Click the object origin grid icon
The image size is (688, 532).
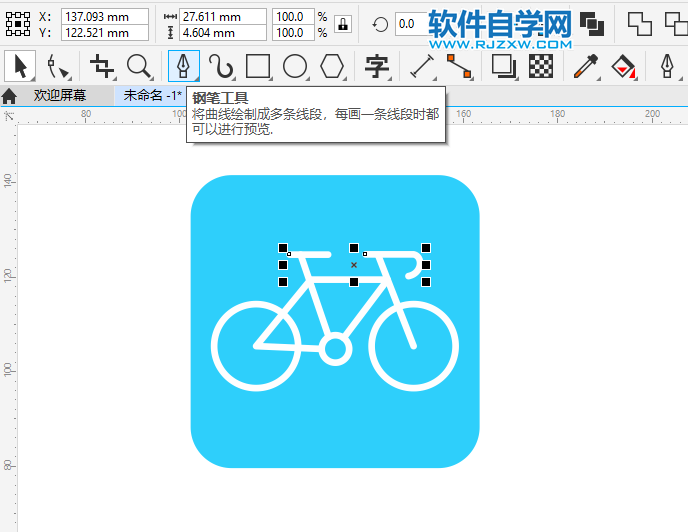click(18, 24)
